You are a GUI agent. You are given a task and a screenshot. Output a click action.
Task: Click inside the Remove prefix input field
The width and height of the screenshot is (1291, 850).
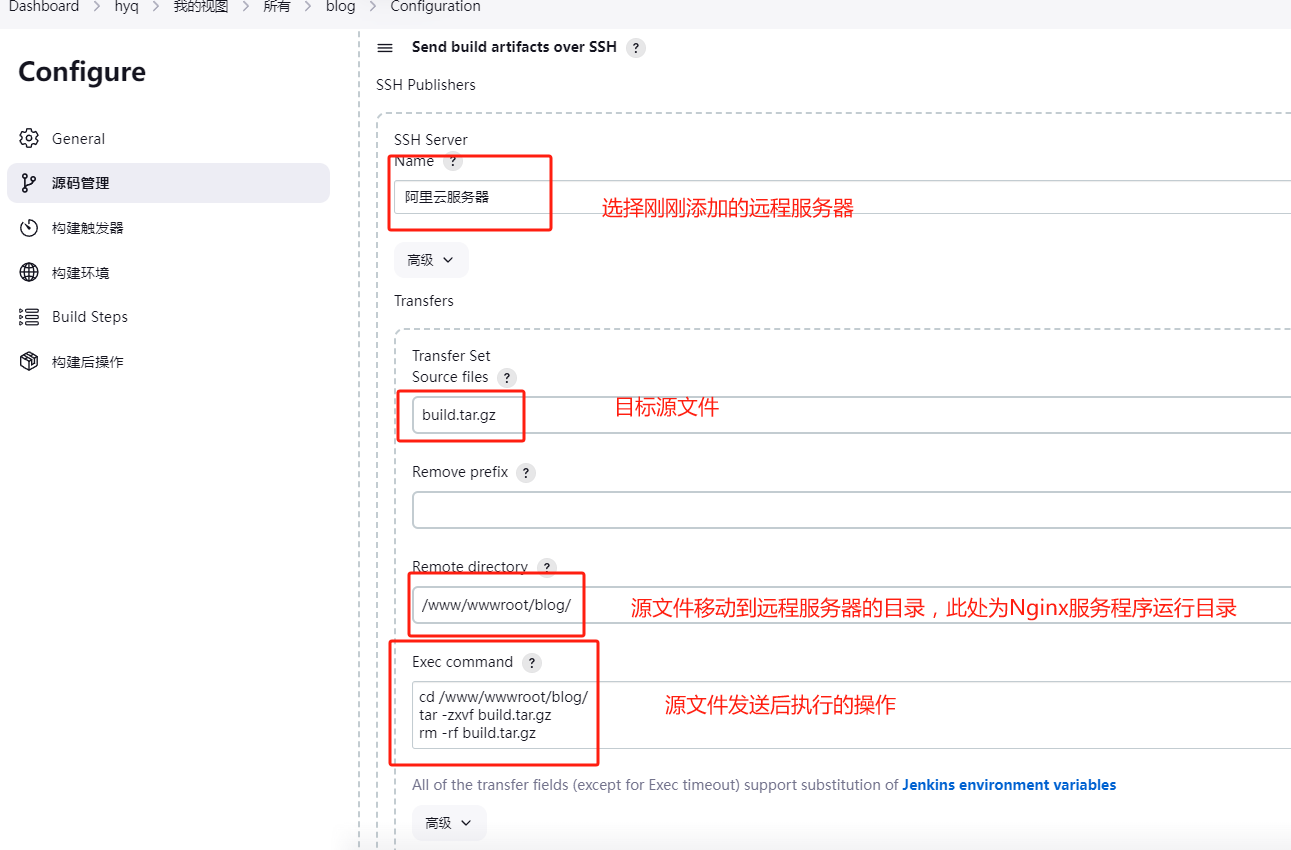[700, 509]
